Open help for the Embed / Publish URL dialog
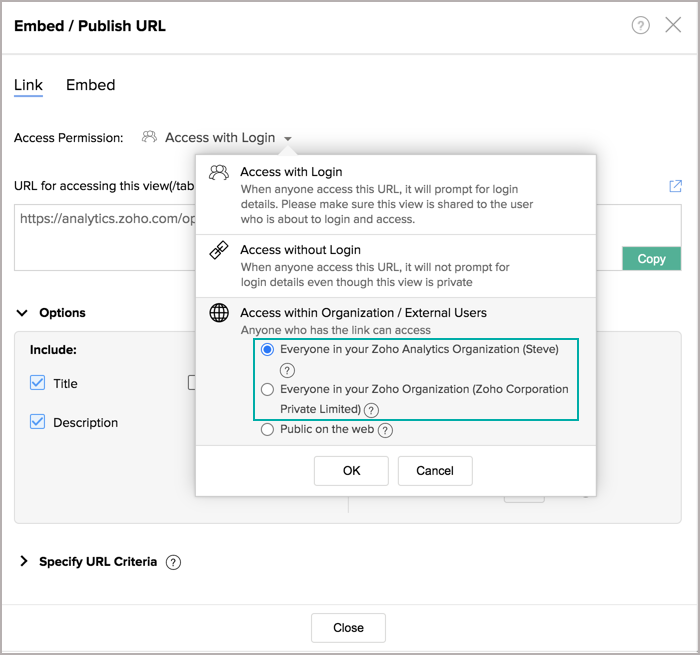 pos(640,25)
